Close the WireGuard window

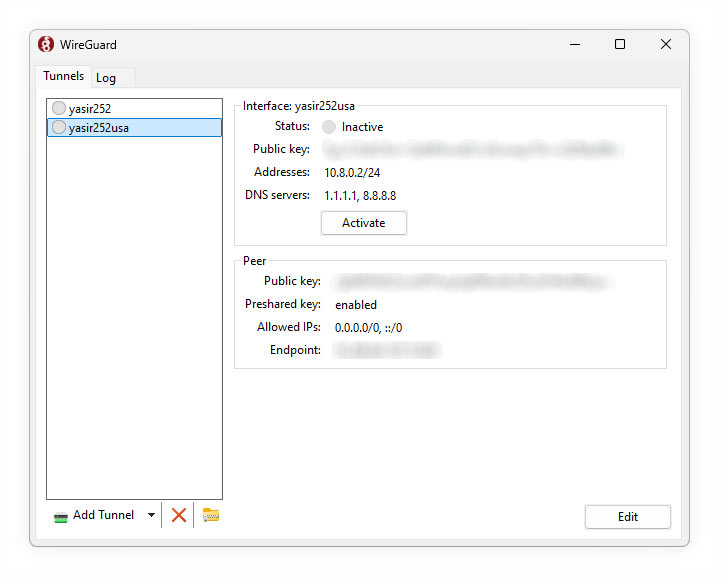(665, 44)
